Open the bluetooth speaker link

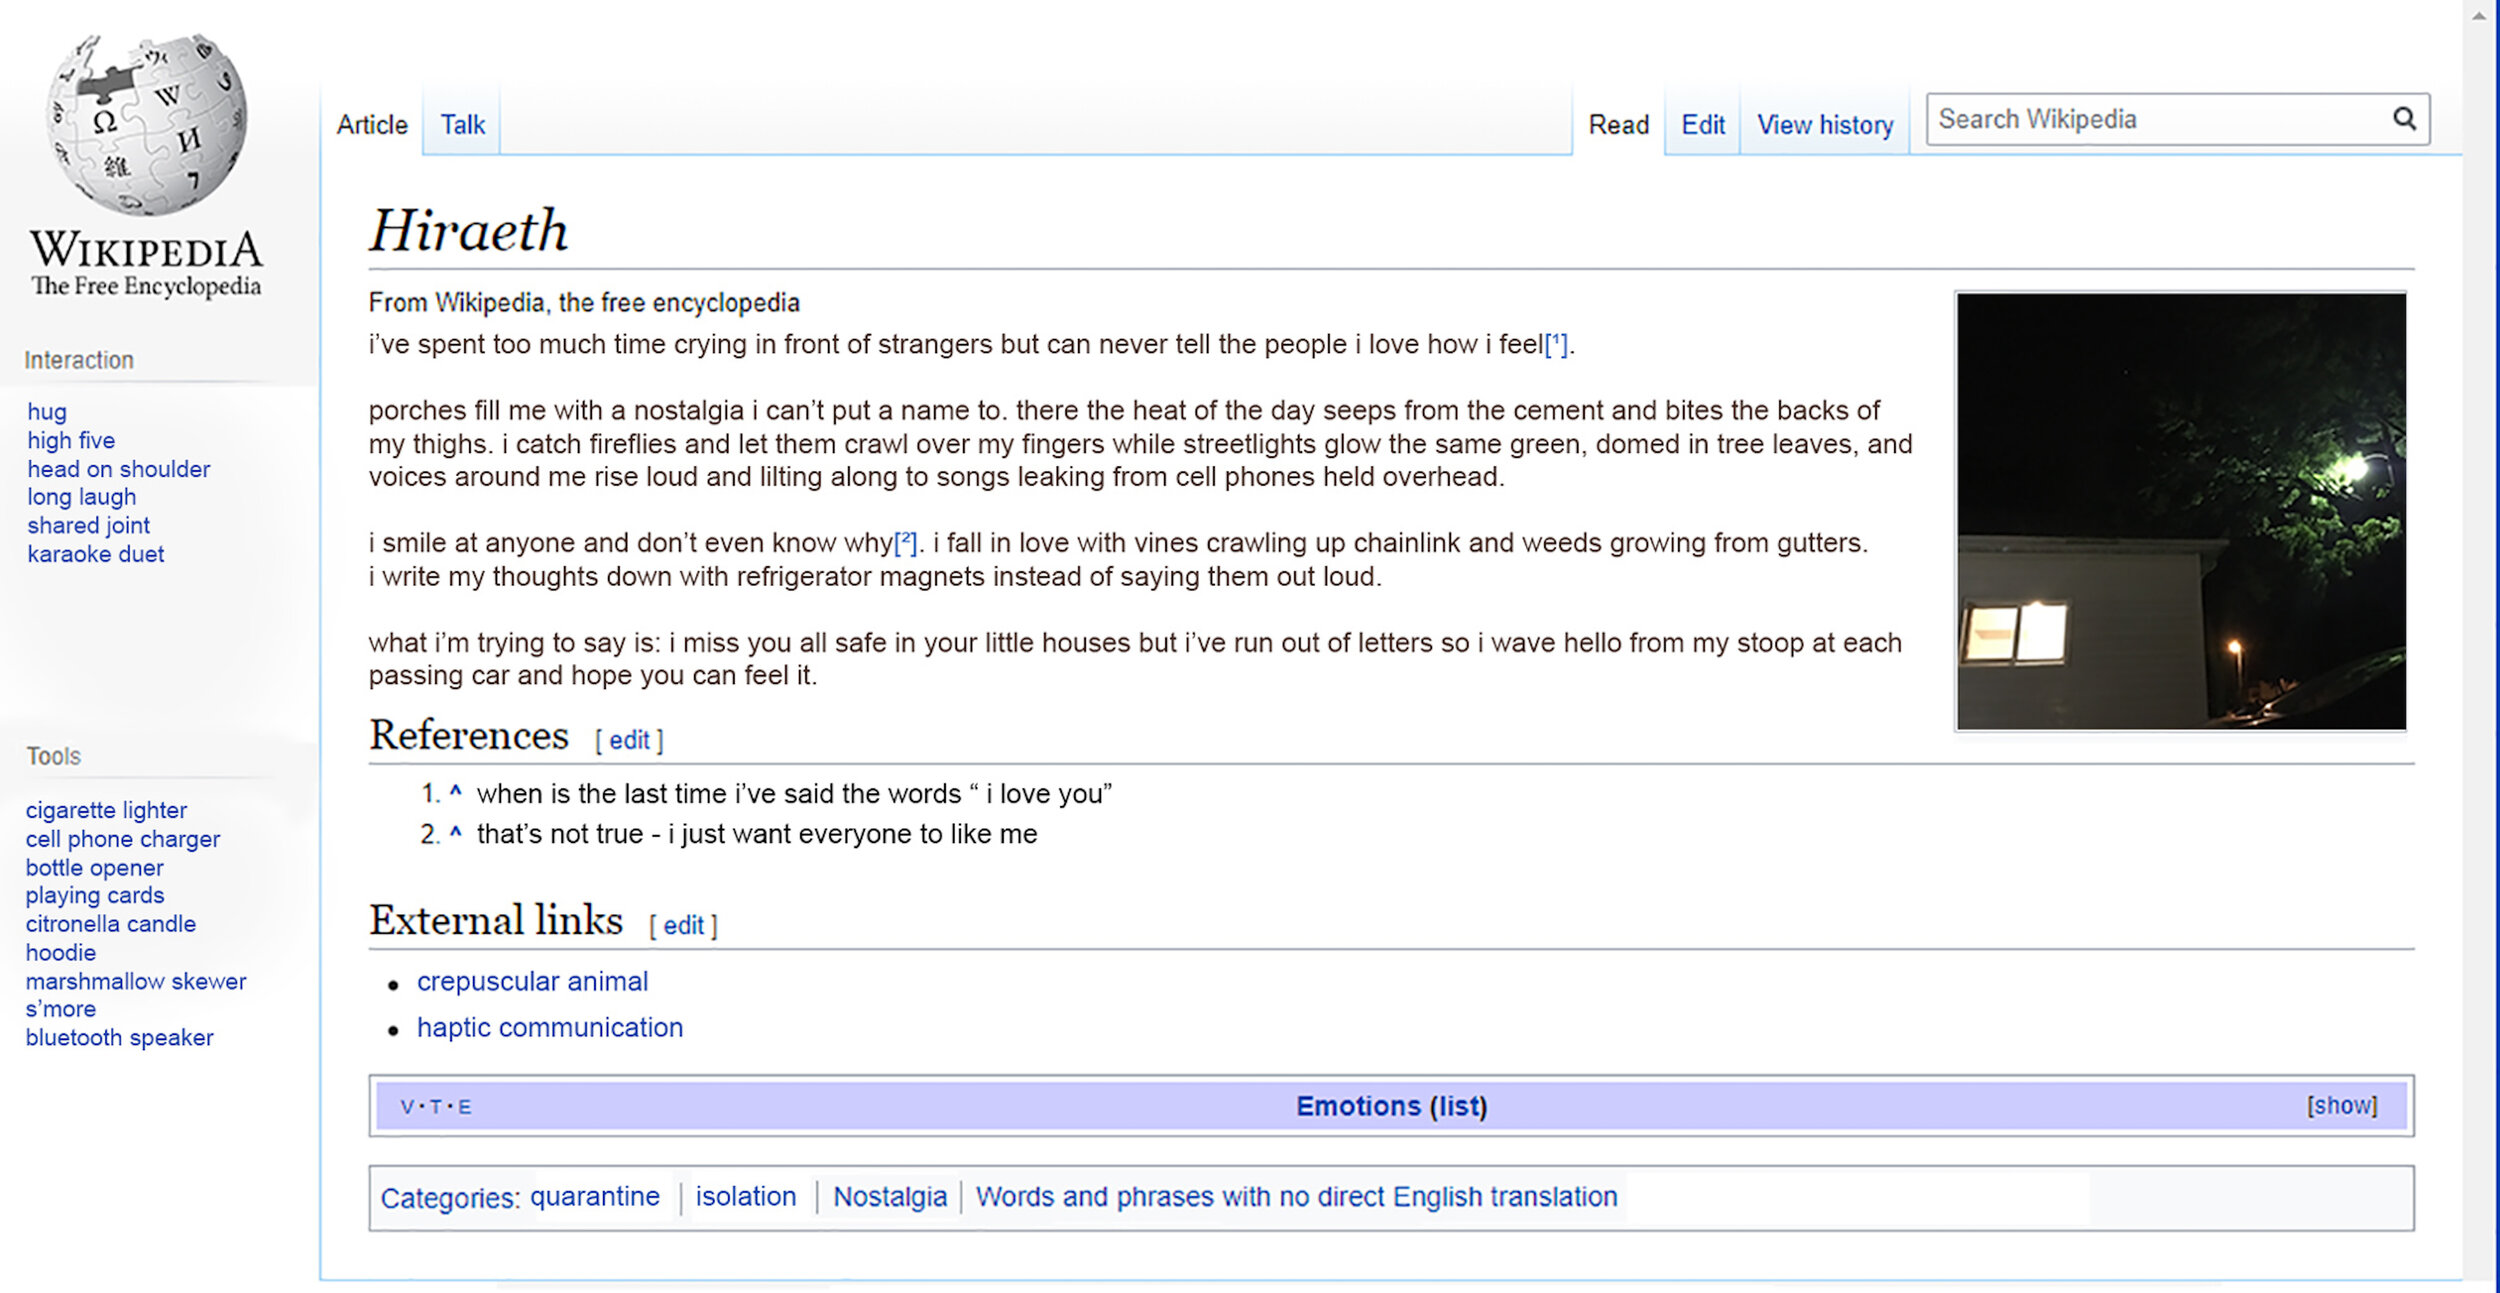tap(119, 1037)
